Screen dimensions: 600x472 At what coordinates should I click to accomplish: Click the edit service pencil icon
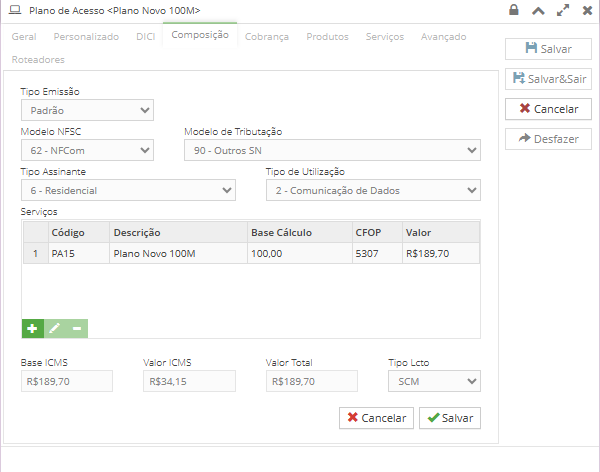(55, 328)
